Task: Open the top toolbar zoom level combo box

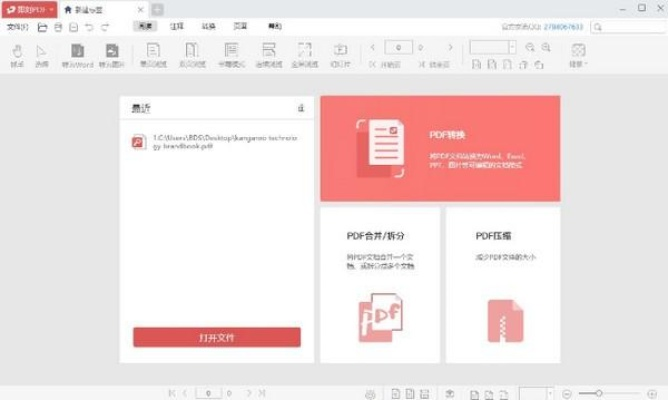Action: pyautogui.click(x=493, y=47)
